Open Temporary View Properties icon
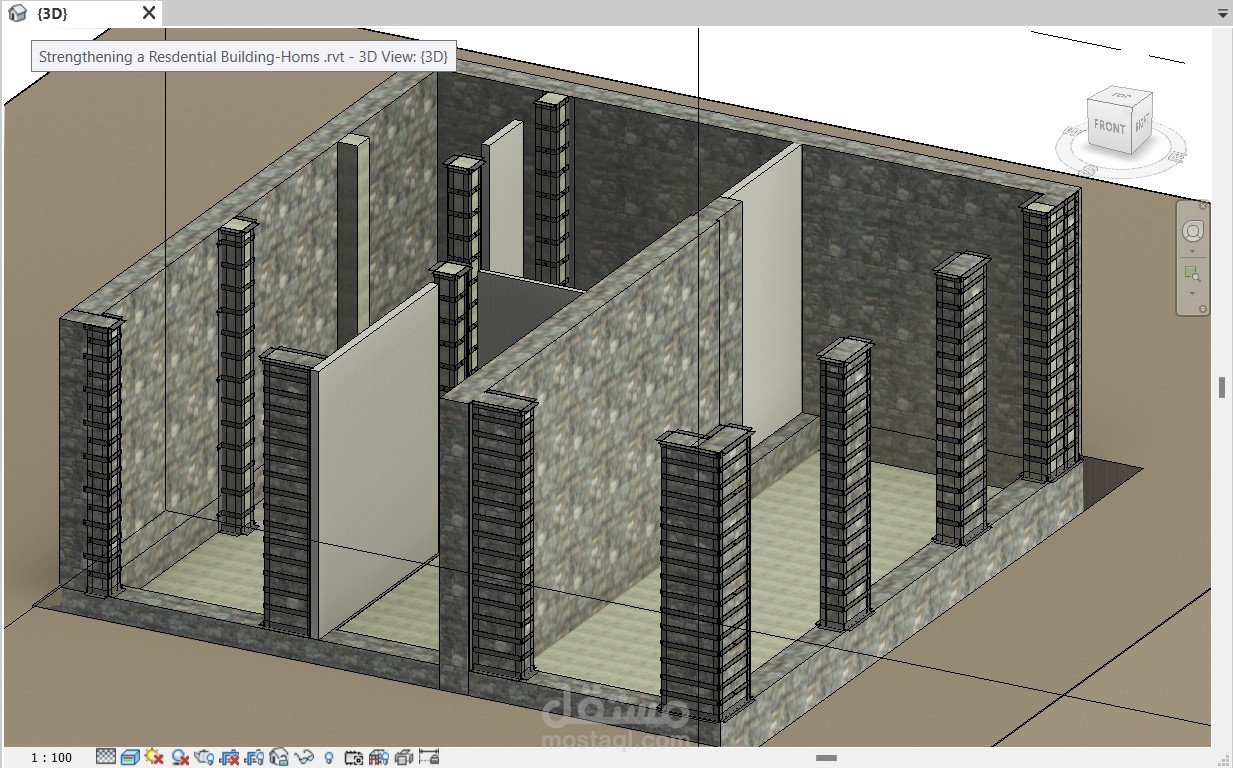 coord(353,757)
